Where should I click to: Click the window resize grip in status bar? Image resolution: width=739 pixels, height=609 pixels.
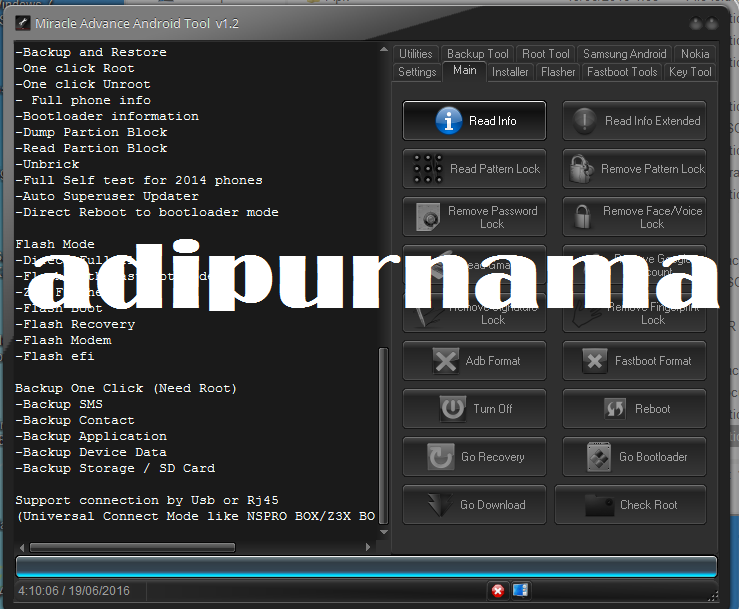click(712, 596)
